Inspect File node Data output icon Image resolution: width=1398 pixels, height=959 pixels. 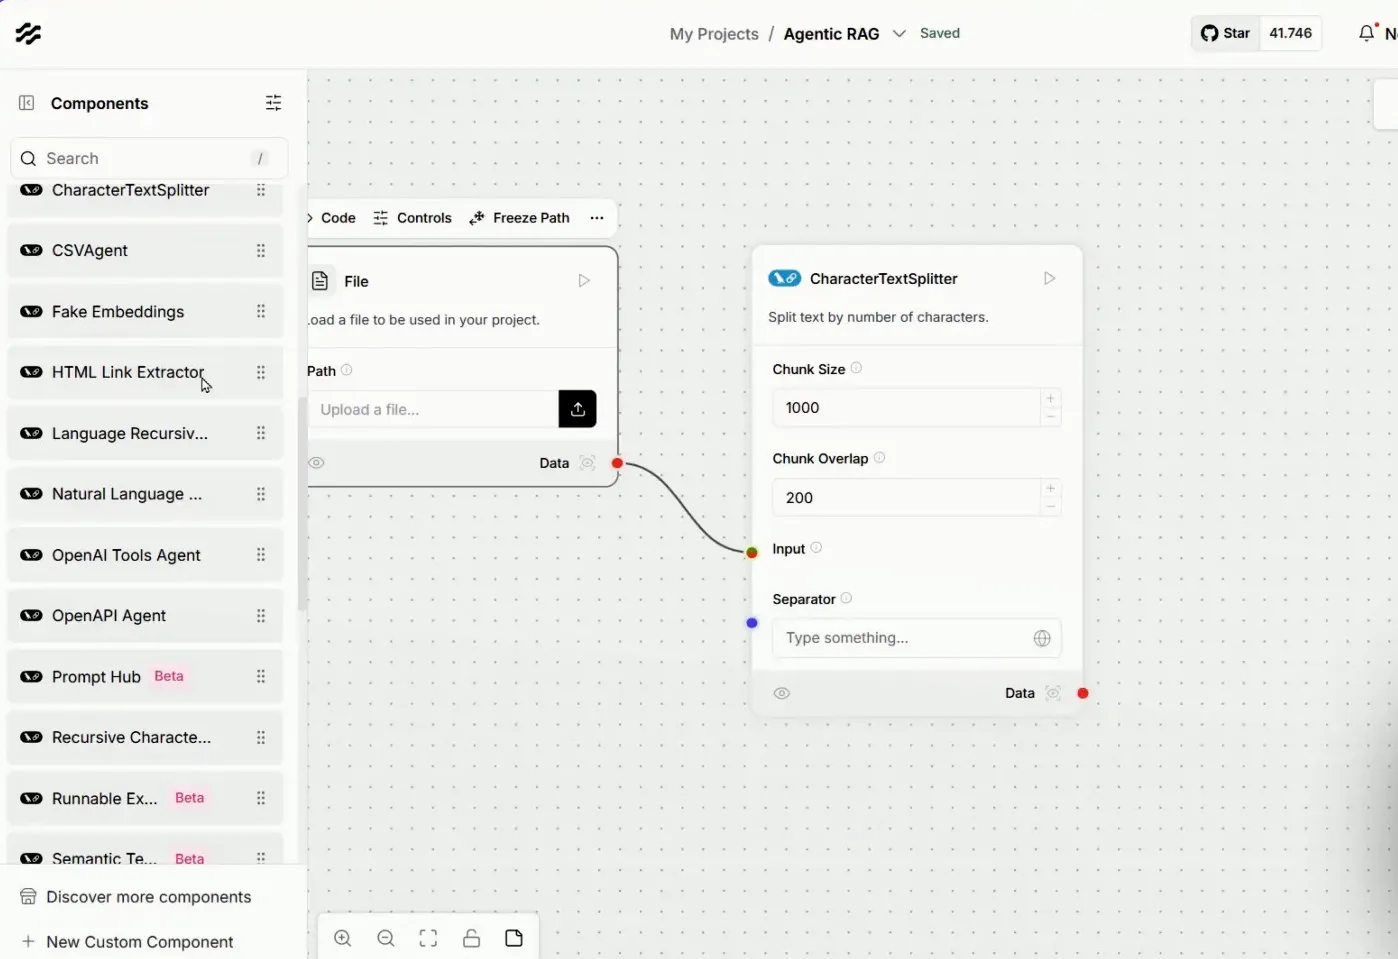(x=588, y=463)
